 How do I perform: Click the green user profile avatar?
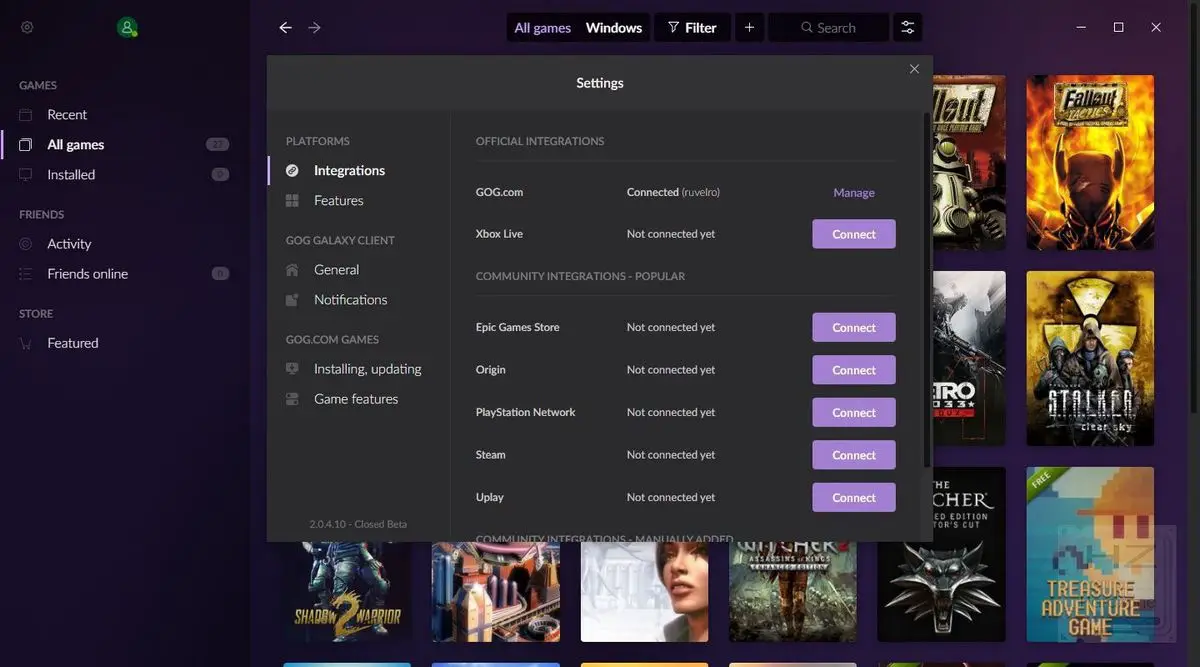tap(127, 27)
